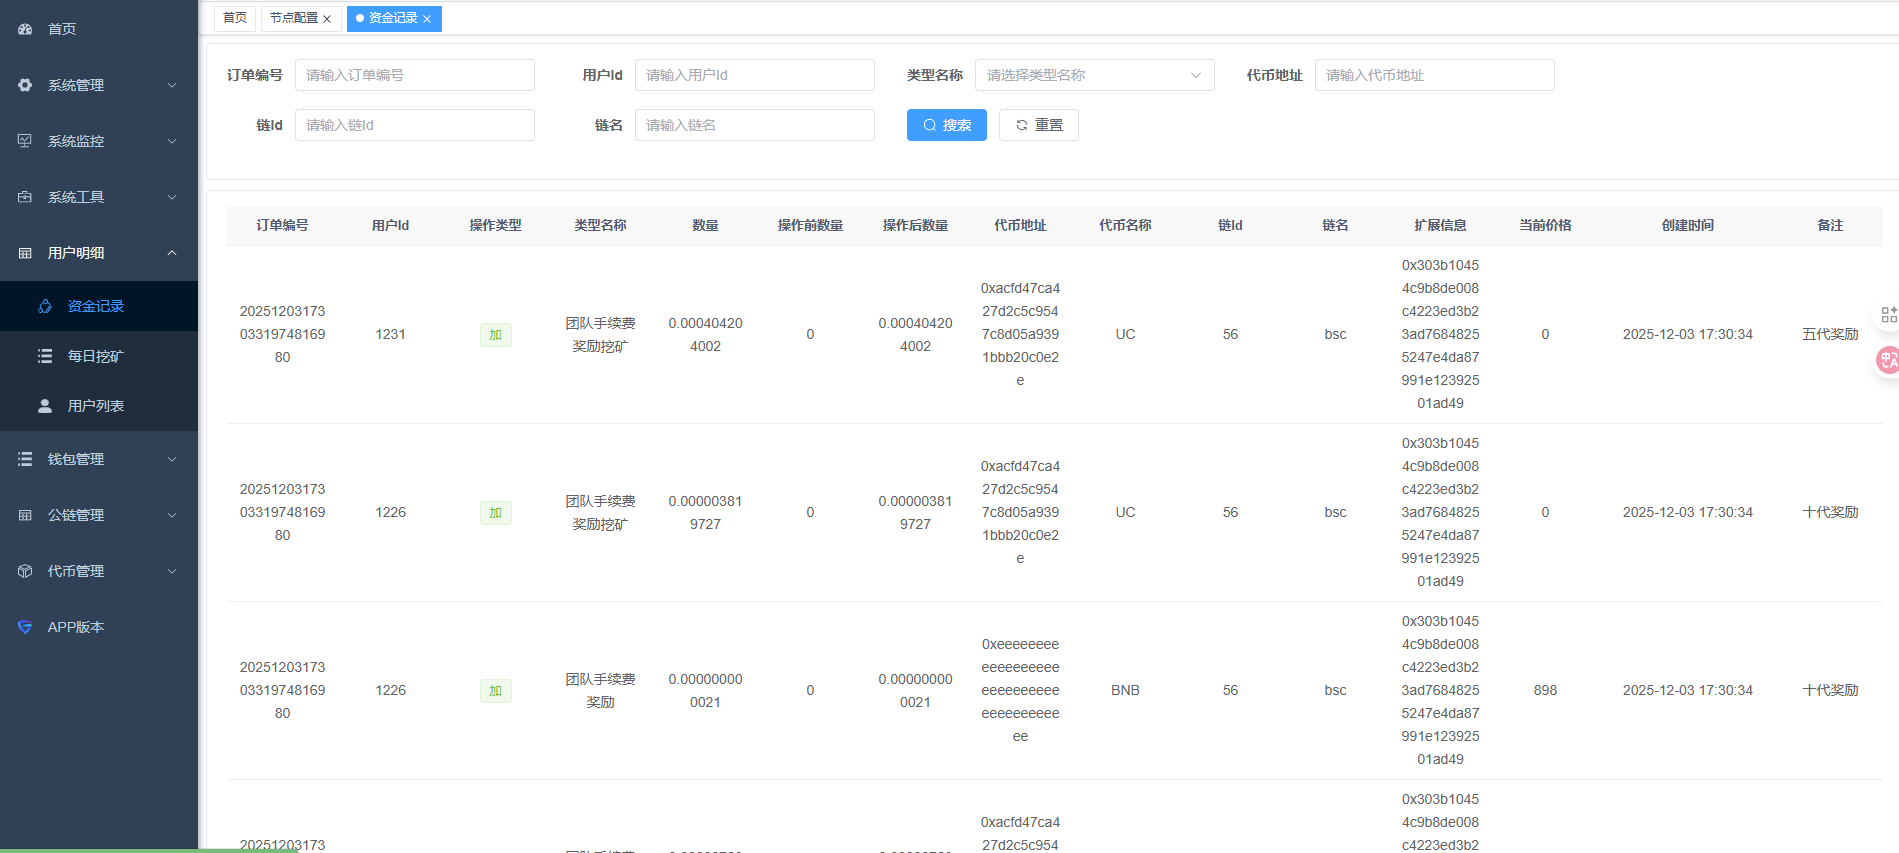Open the 类型名称 dropdown selector
The image size is (1899, 853).
[1094, 75]
